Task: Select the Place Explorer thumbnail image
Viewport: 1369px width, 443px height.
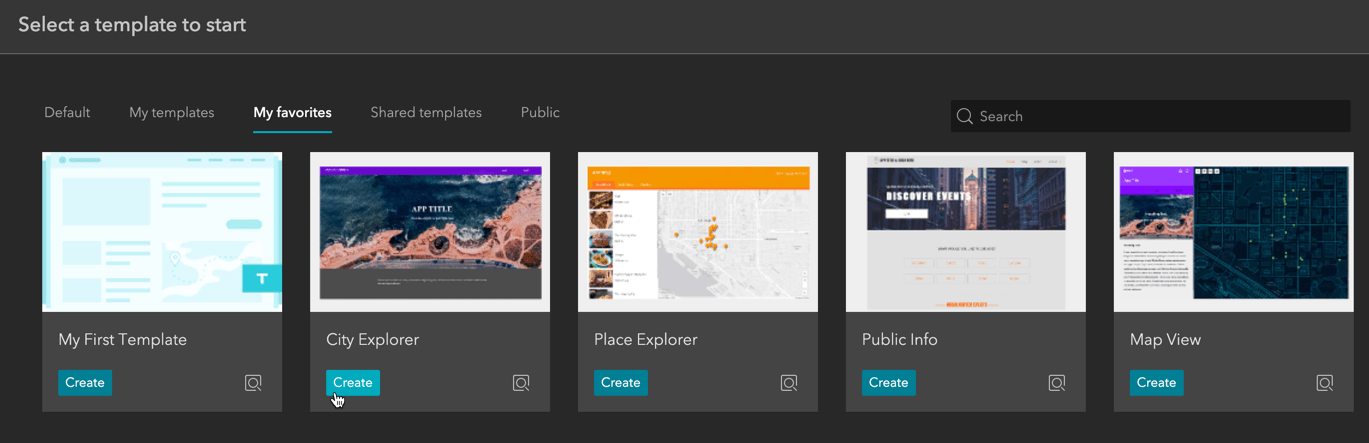Action: tap(698, 232)
